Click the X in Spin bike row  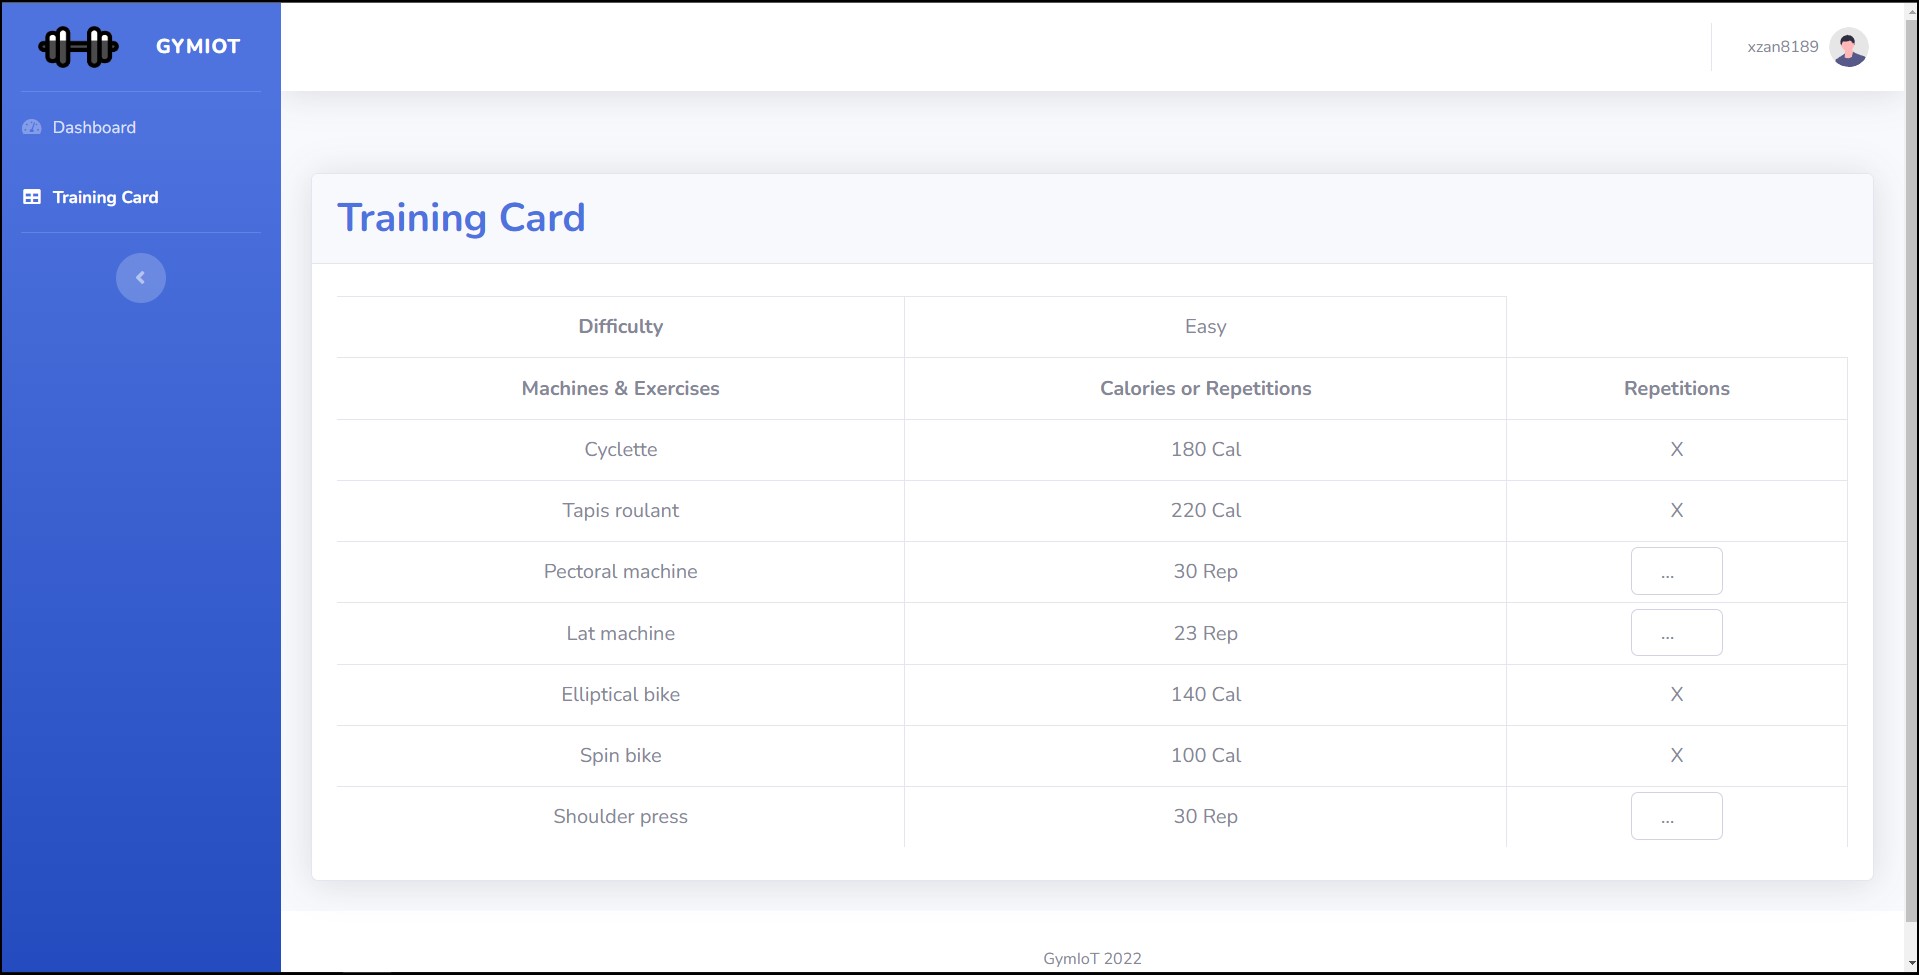point(1676,755)
